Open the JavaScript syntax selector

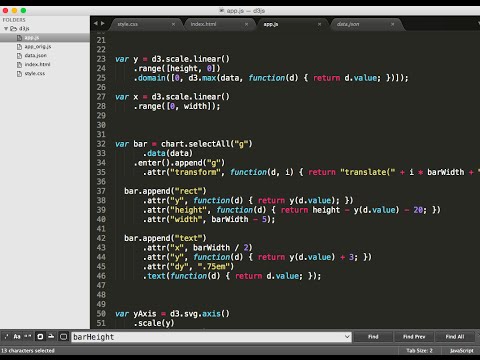pyautogui.click(x=461, y=351)
